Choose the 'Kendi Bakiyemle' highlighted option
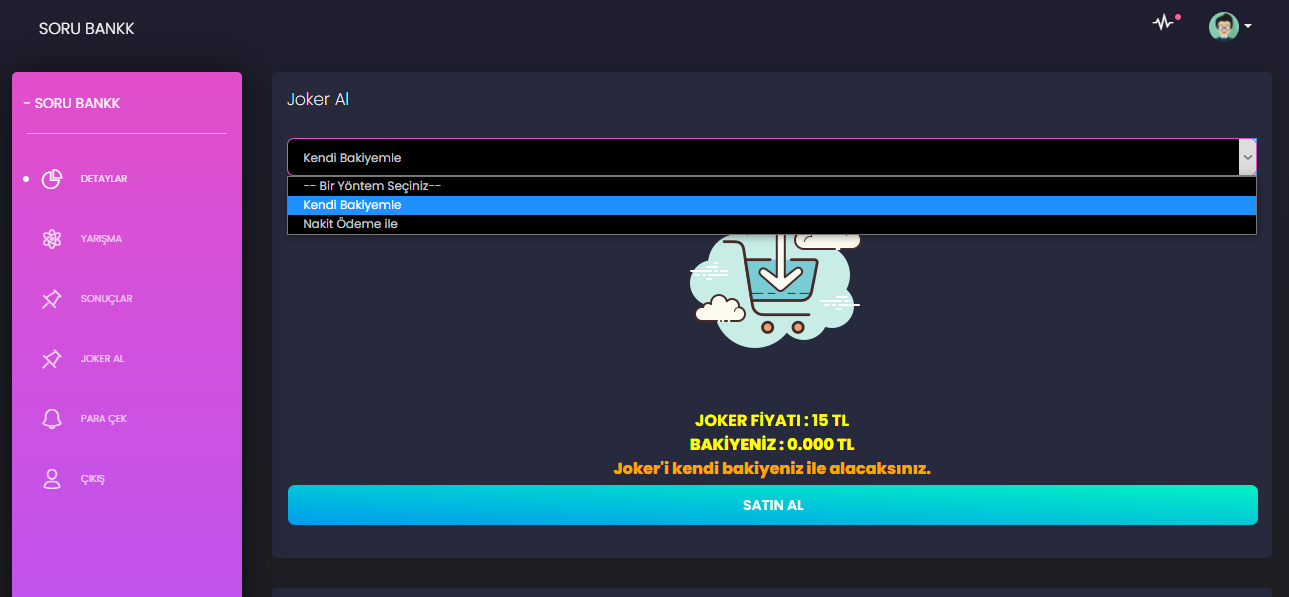This screenshot has height=597, width=1289. point(772,205)
